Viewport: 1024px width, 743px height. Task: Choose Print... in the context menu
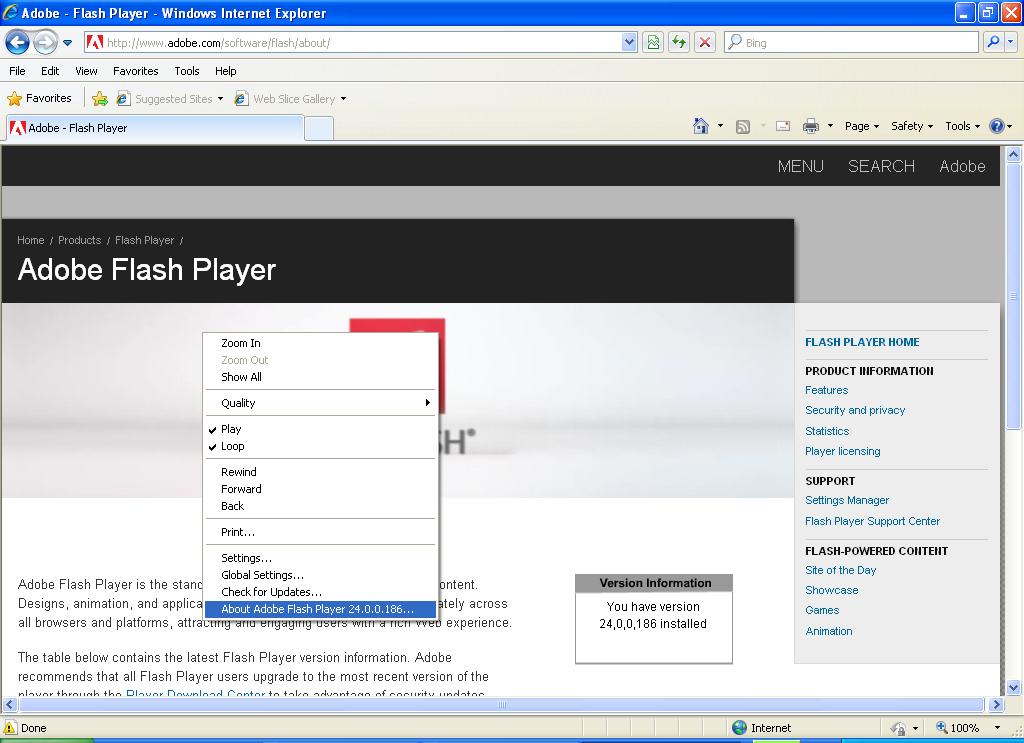click(320, 532)
